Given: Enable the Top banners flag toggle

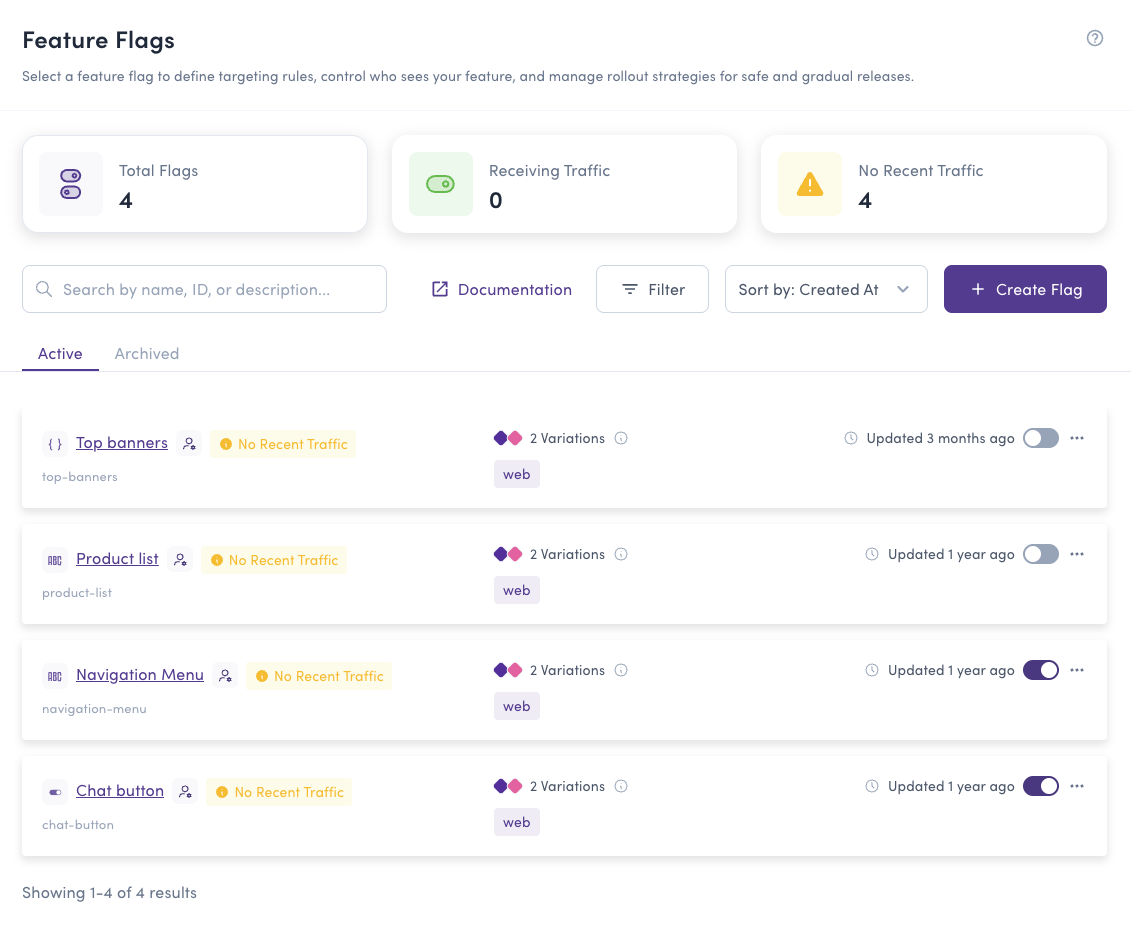Looking at the screenshot, I should click(1040, 438).
